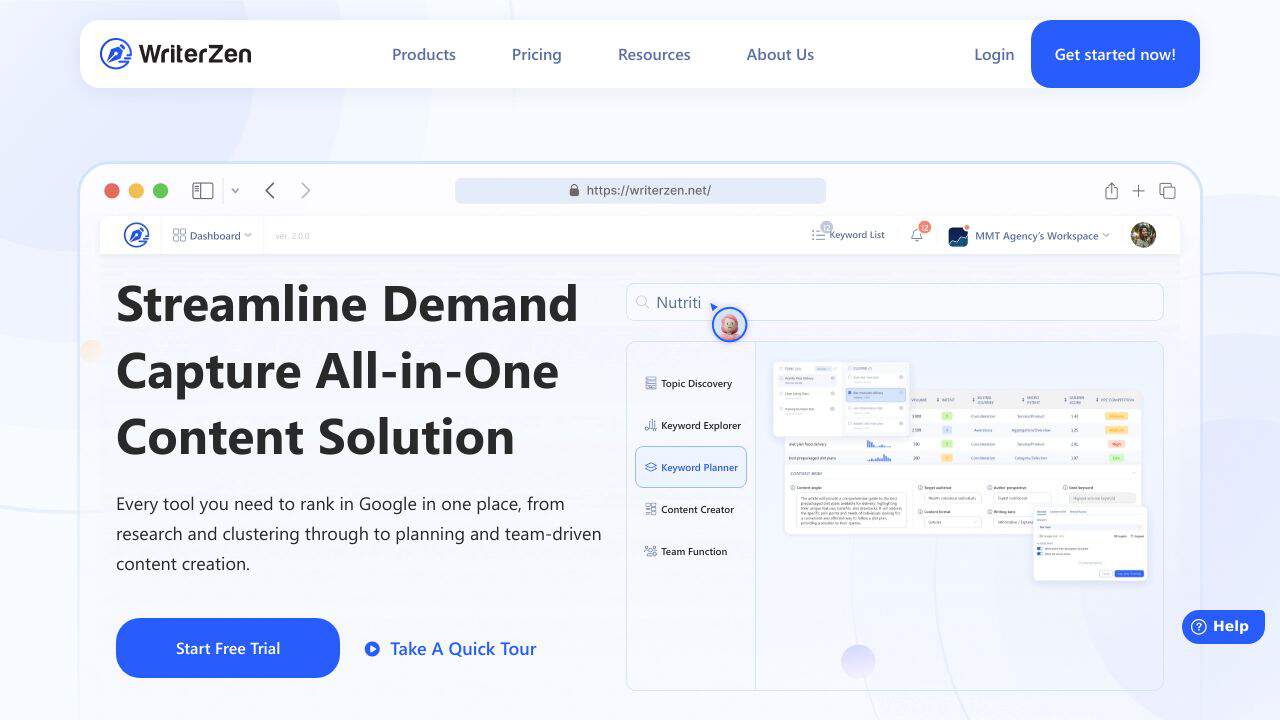Click the green Low competition badge
1280x720 pixels.
(1116, 458)
